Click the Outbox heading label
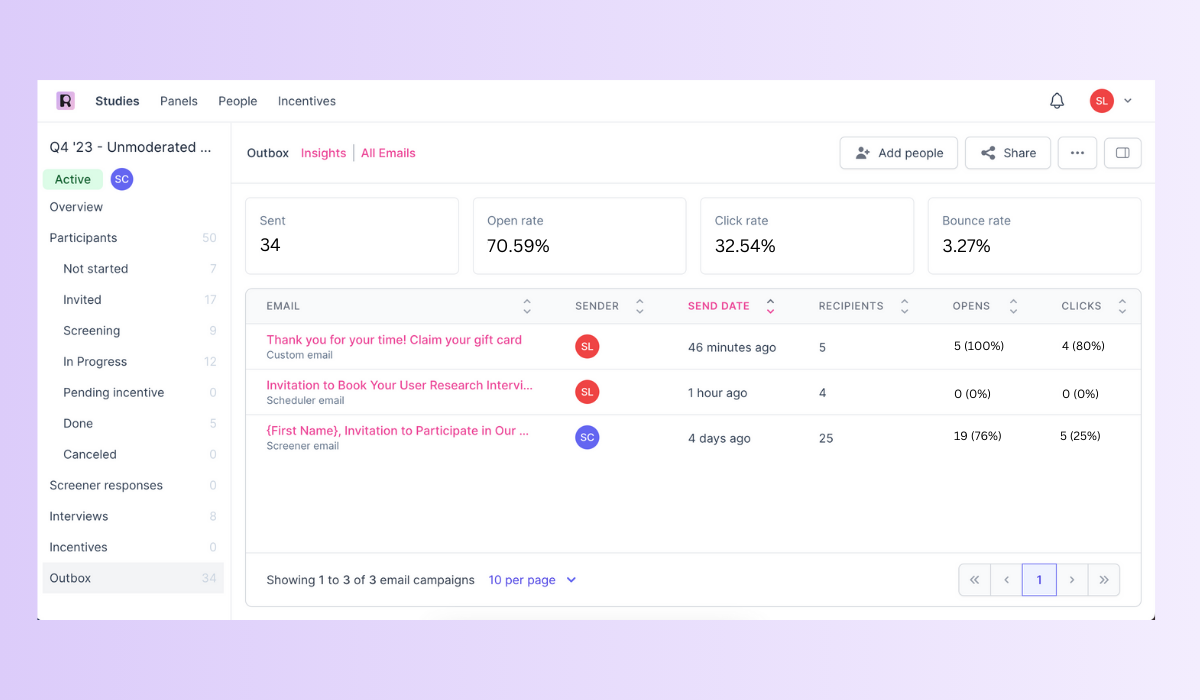 click(268, 153)
